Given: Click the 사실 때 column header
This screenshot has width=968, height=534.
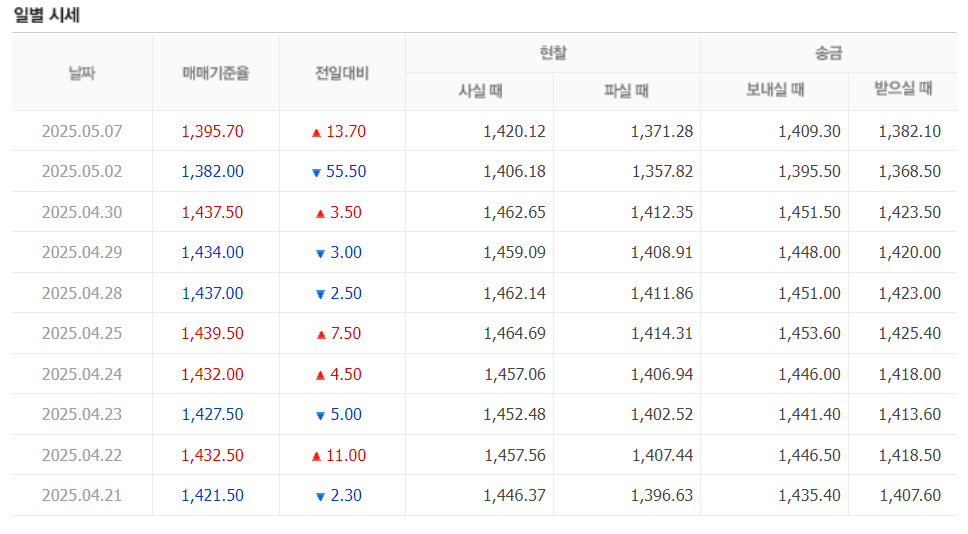Looking at the screenshot, I should point(480,91).
